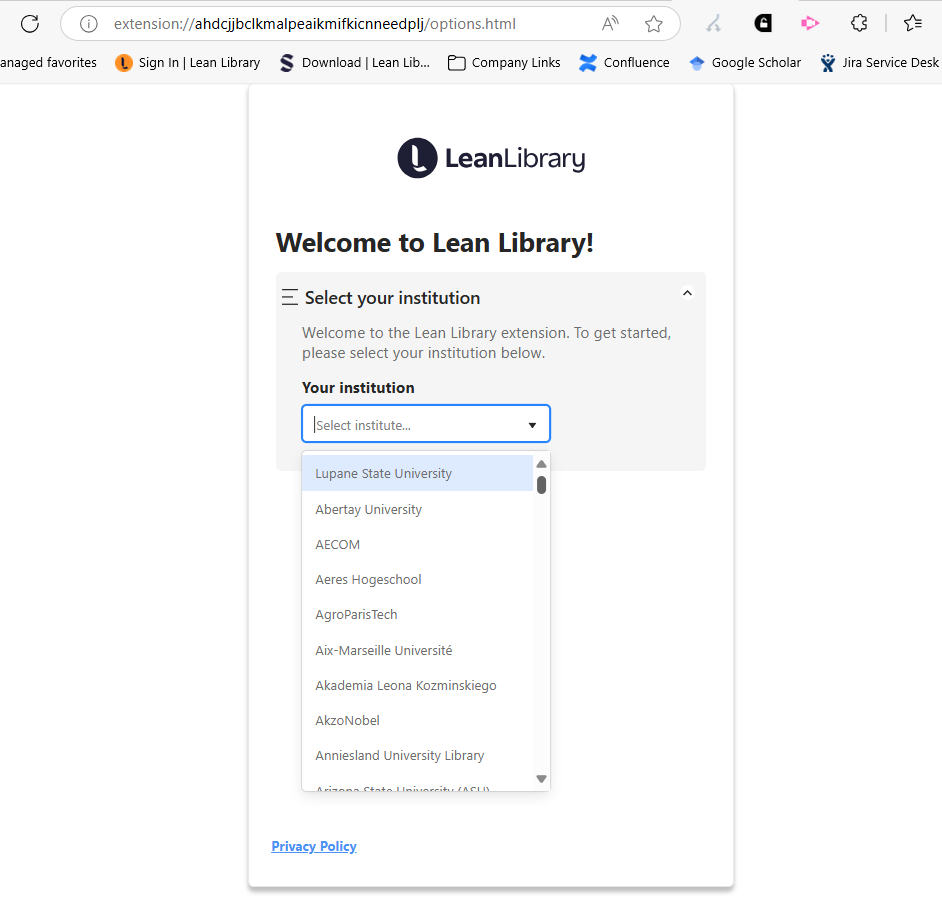The height and width of the screenshot is (920, 942).
Task: Open the Select institute dropdown arrow
Action: pyautogui.click(x=533, y=424)
